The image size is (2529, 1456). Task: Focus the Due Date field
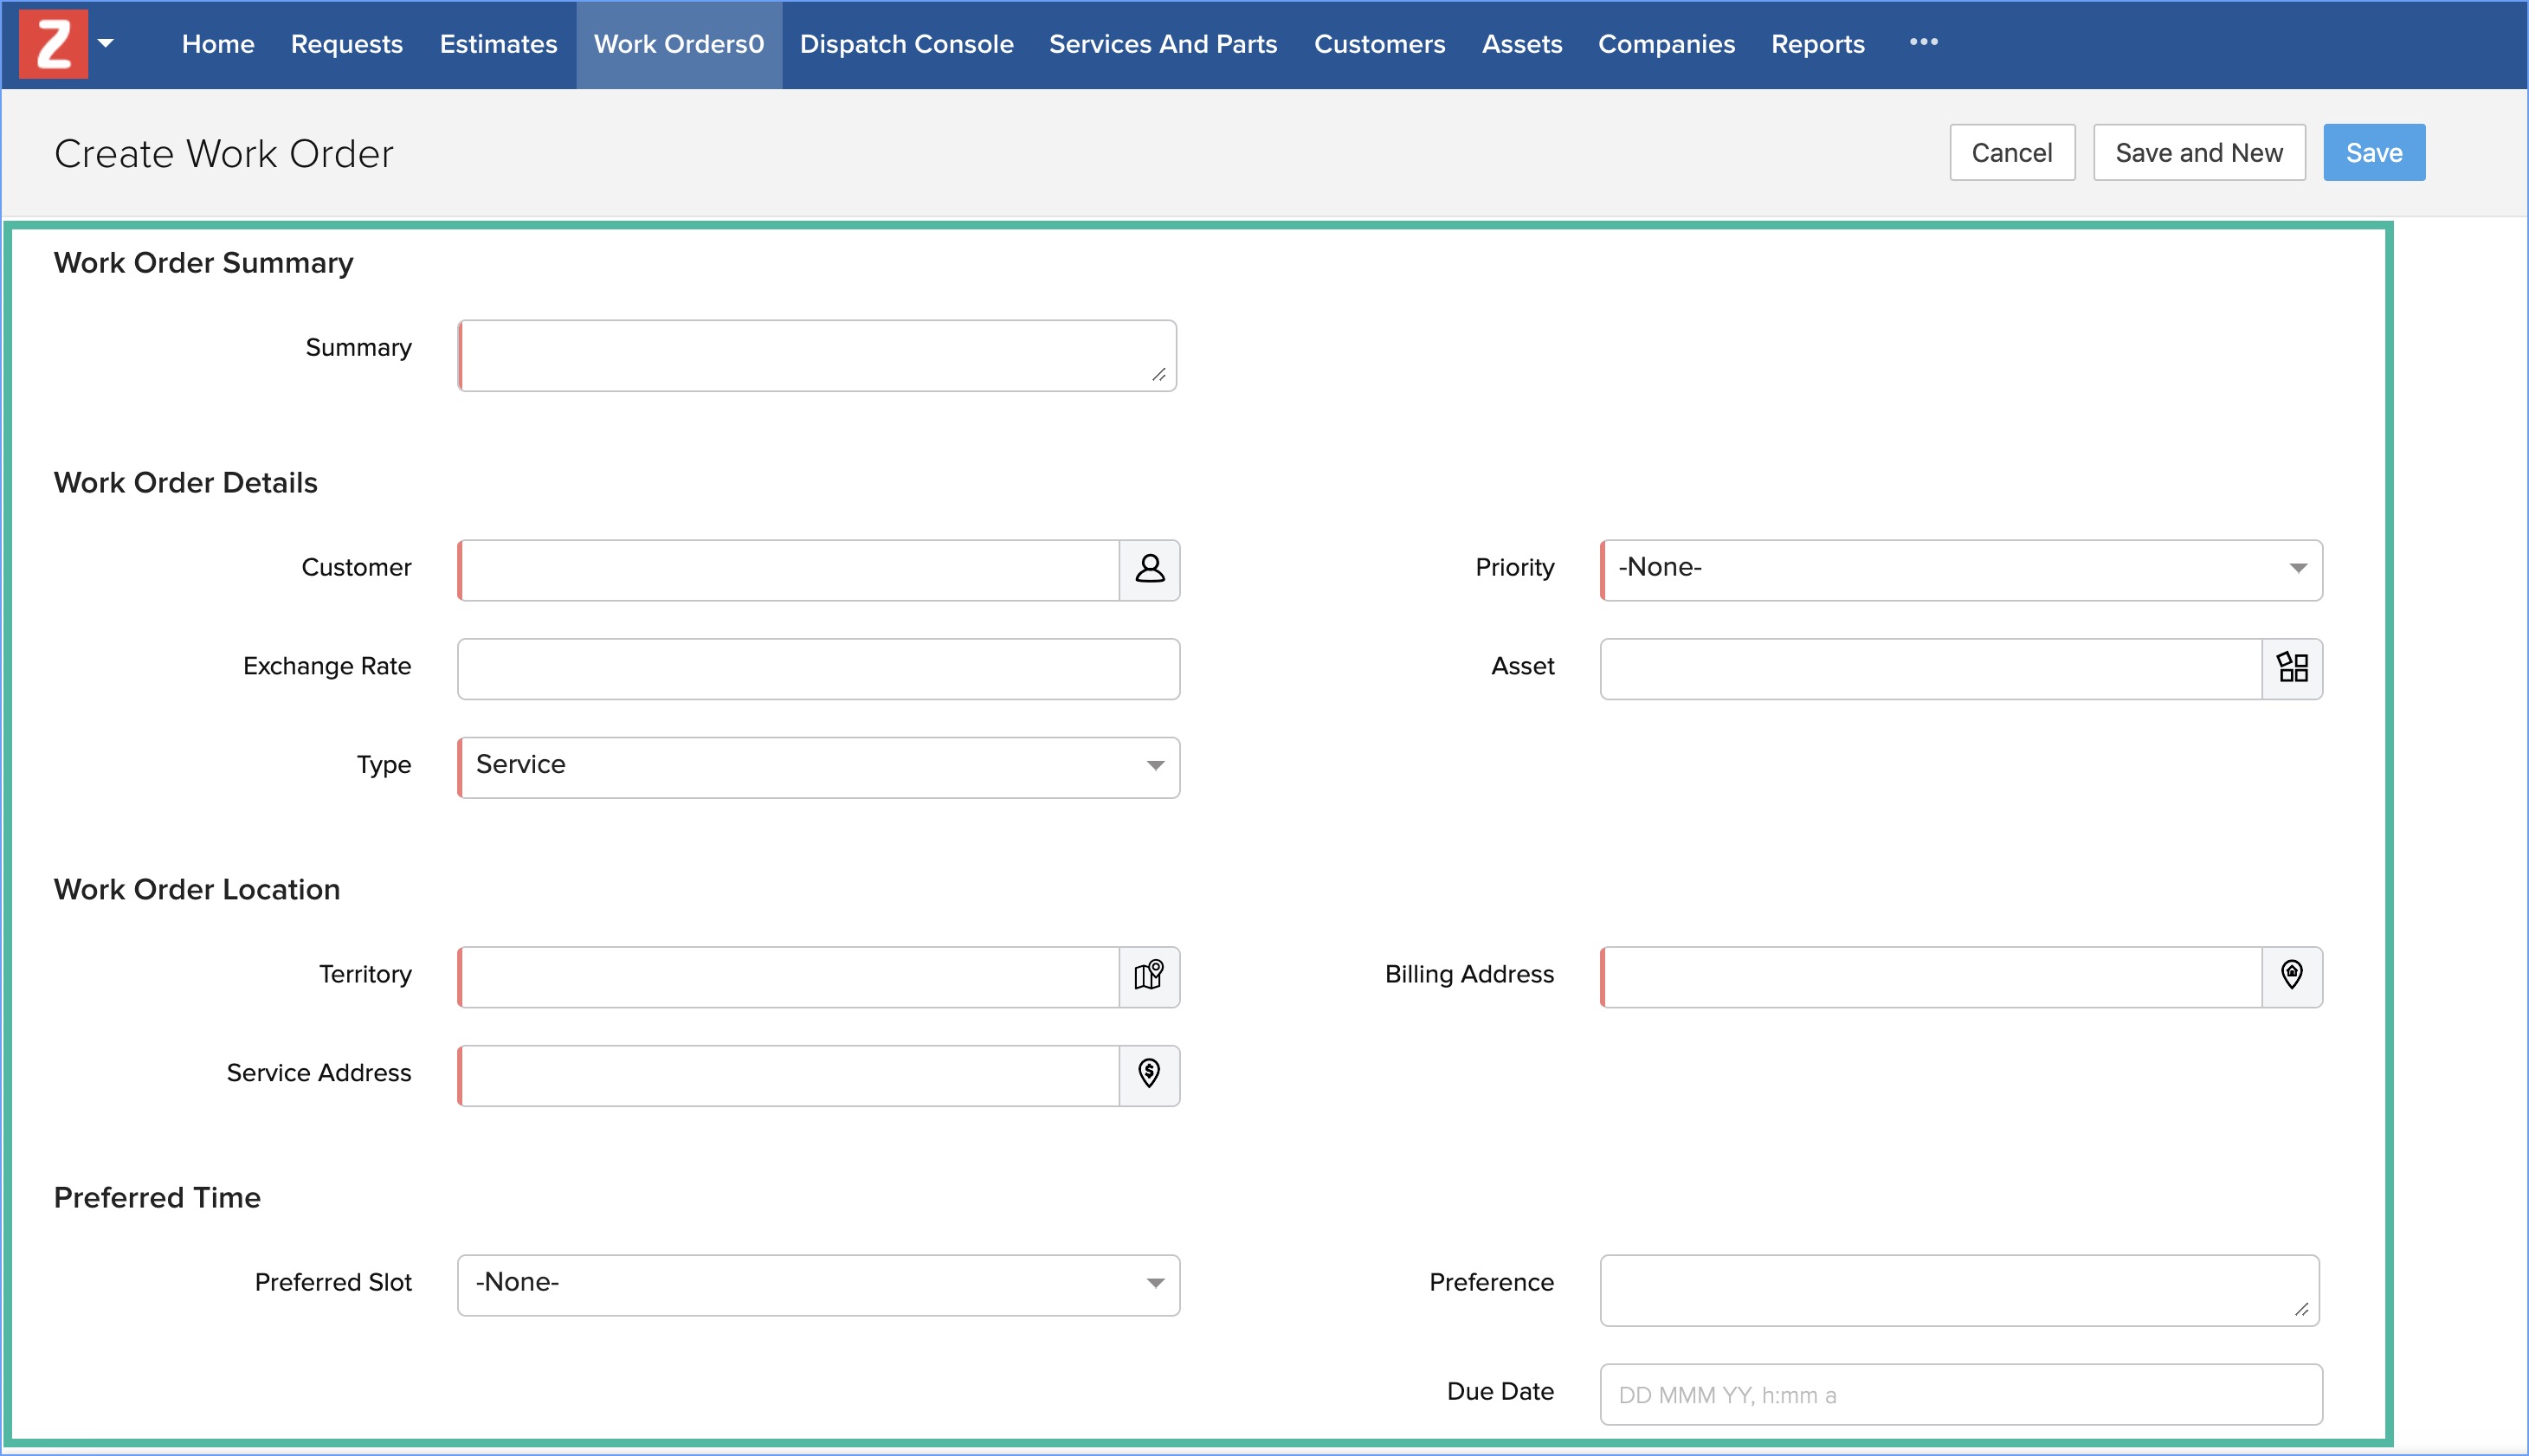click(x=1960, y=1393)
